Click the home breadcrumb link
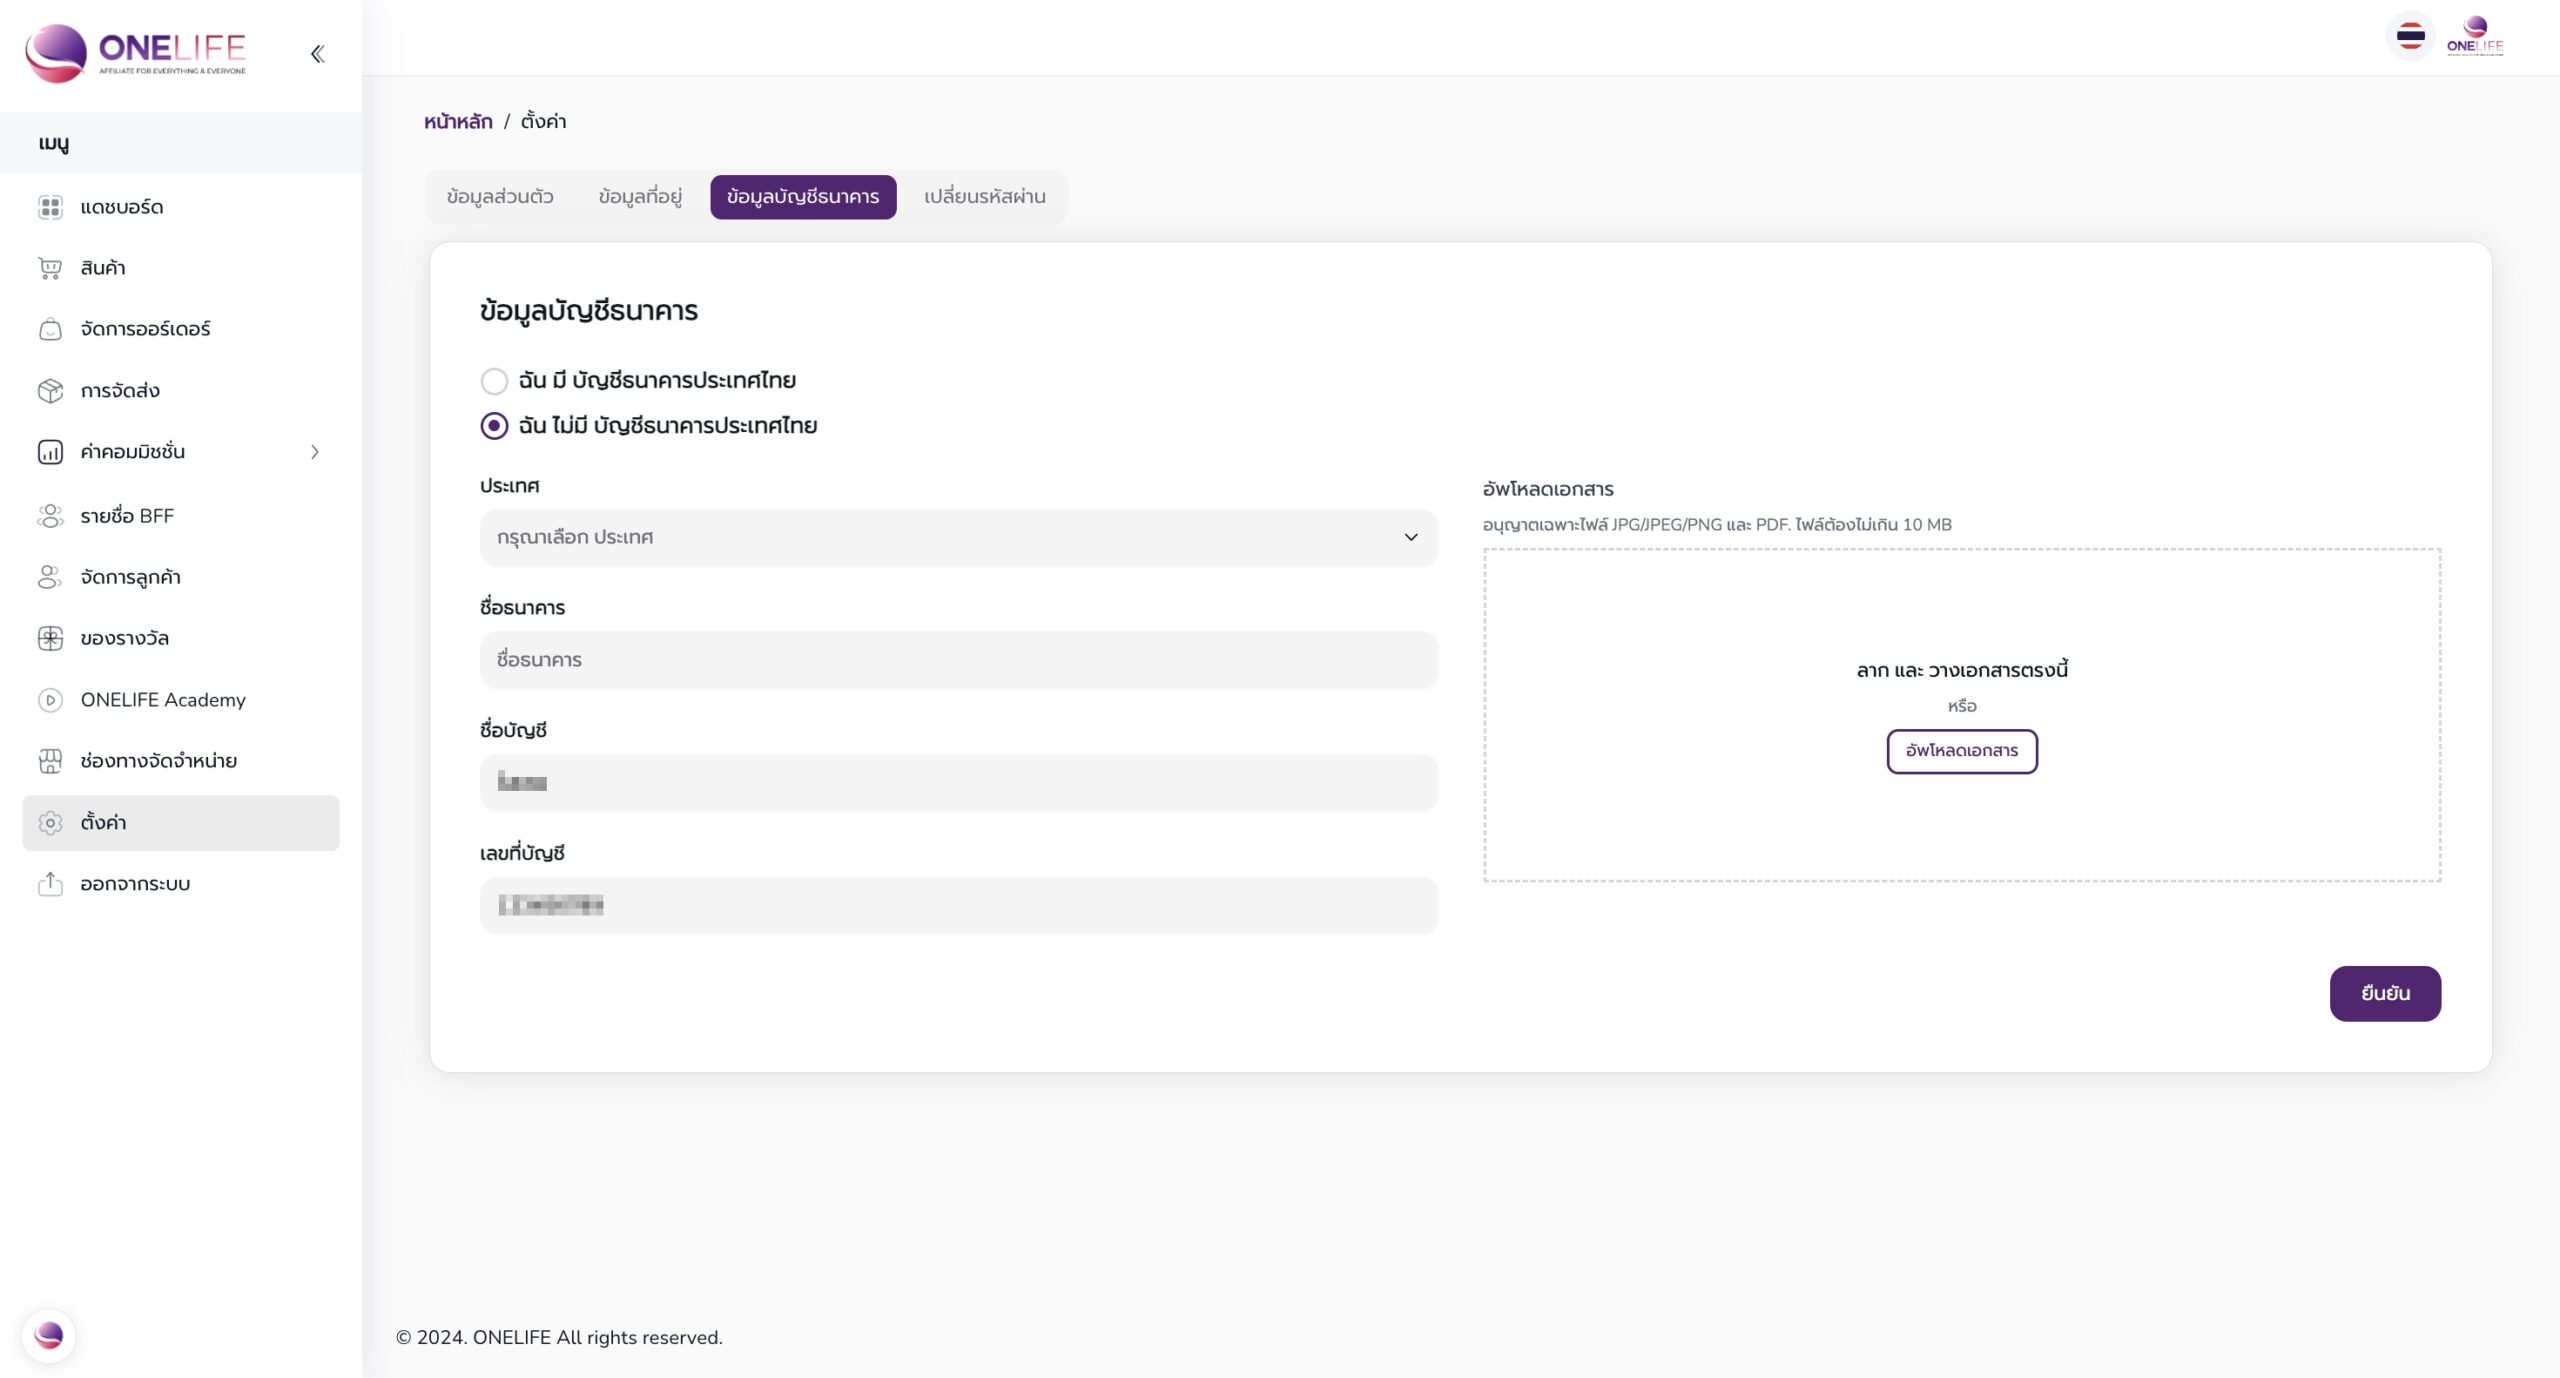 [458, 122]
